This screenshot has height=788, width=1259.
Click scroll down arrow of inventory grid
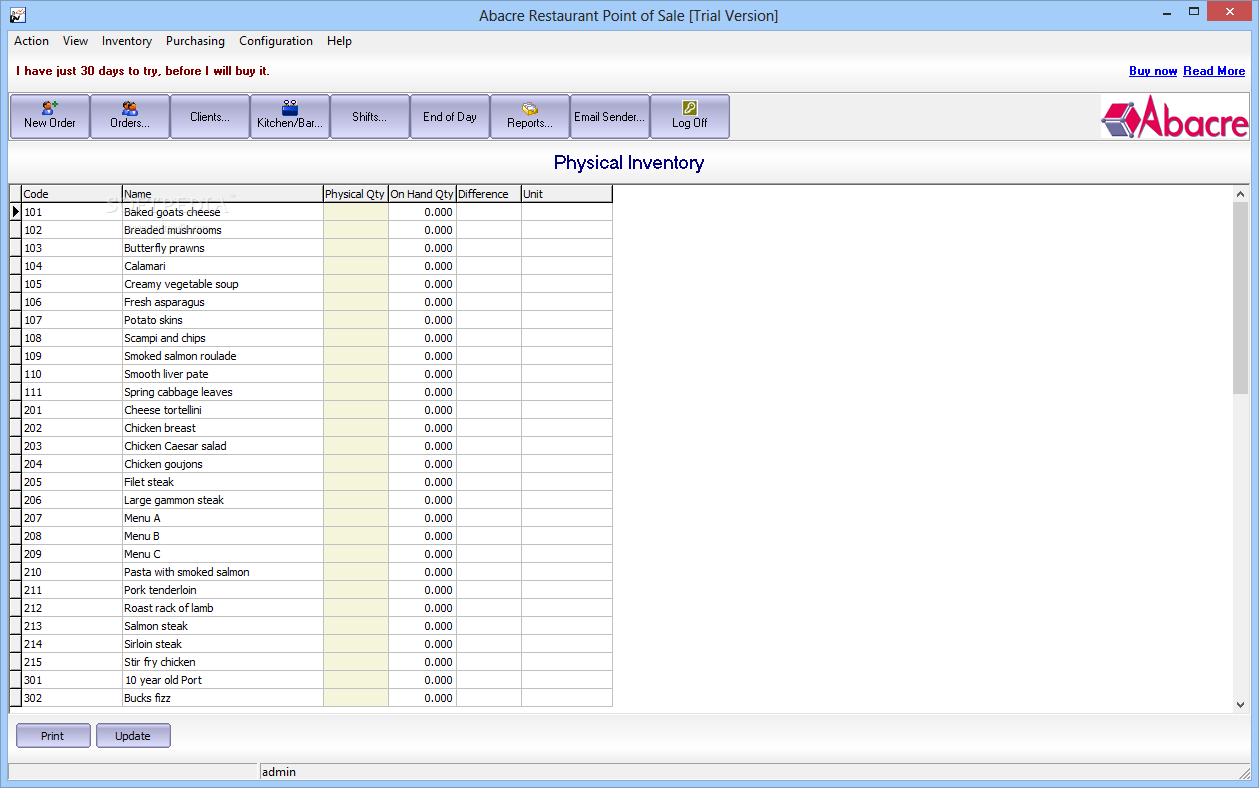pyautogui.click(x=1240, y=704)
